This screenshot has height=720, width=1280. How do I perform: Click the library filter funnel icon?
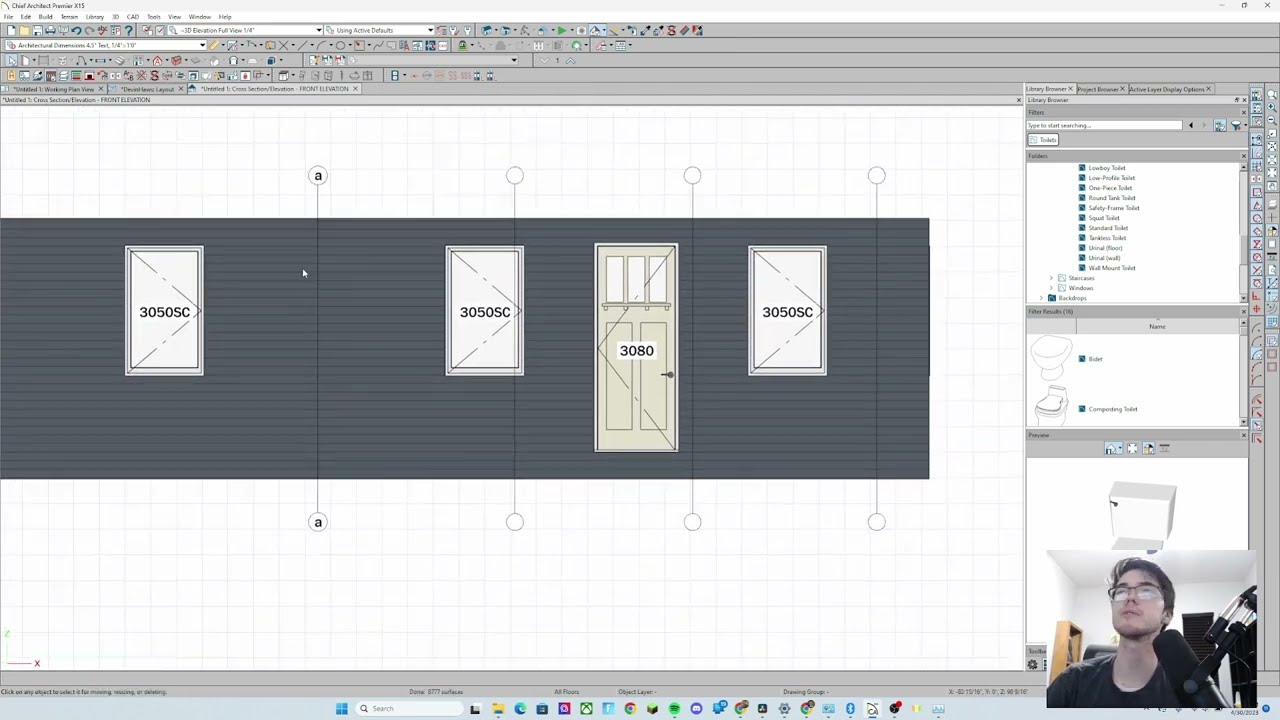(x=1236, y=125)
